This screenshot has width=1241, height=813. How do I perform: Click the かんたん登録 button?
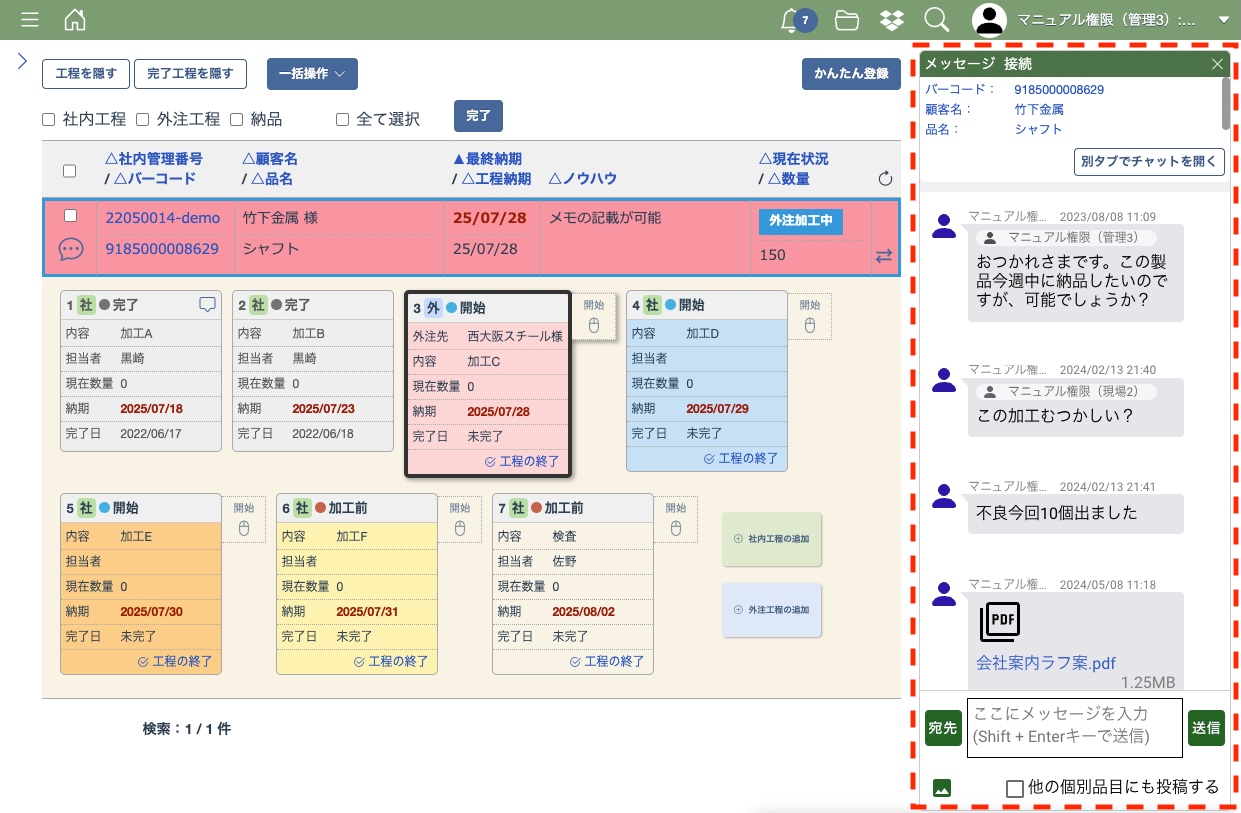(851, 74)
